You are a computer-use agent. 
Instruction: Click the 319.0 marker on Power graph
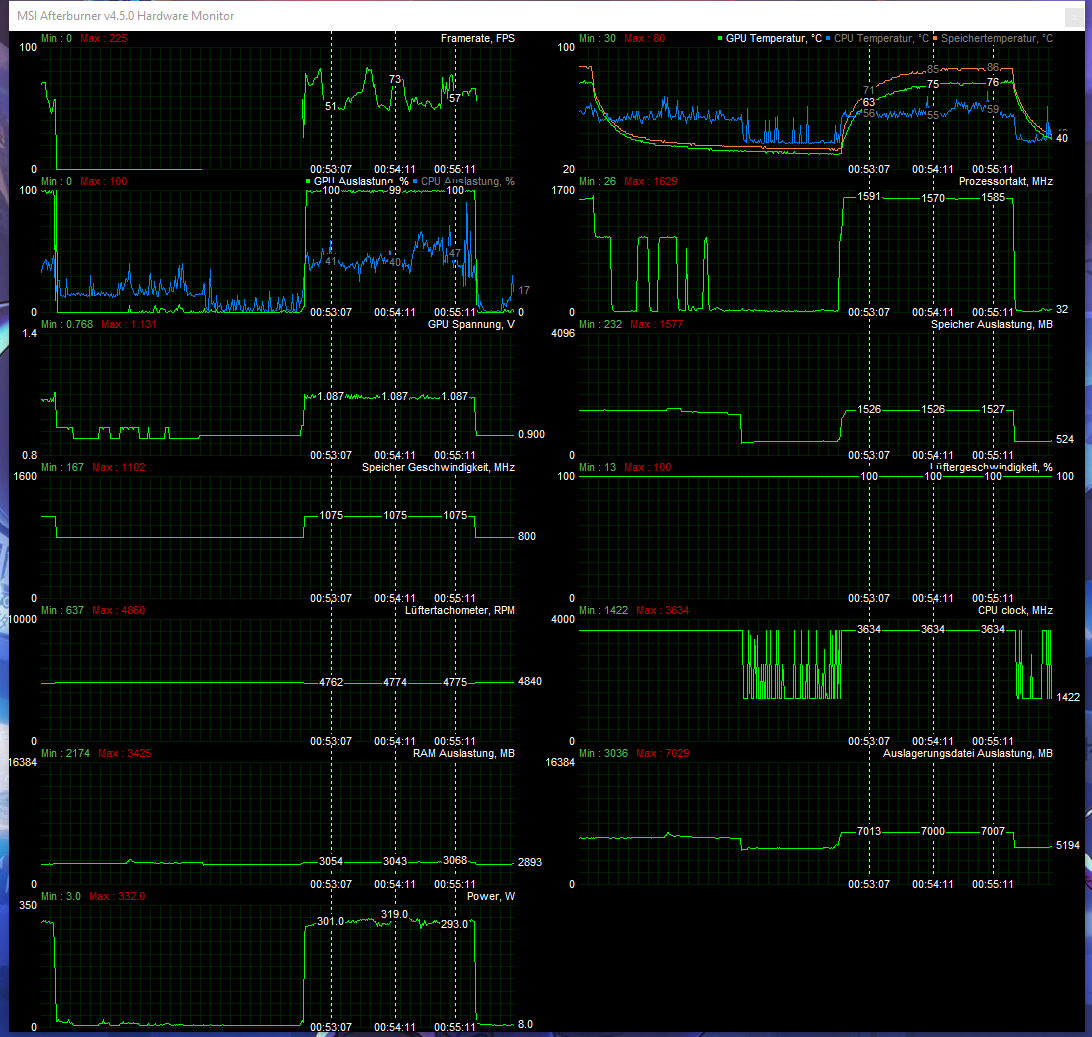(x=394, y=914)
